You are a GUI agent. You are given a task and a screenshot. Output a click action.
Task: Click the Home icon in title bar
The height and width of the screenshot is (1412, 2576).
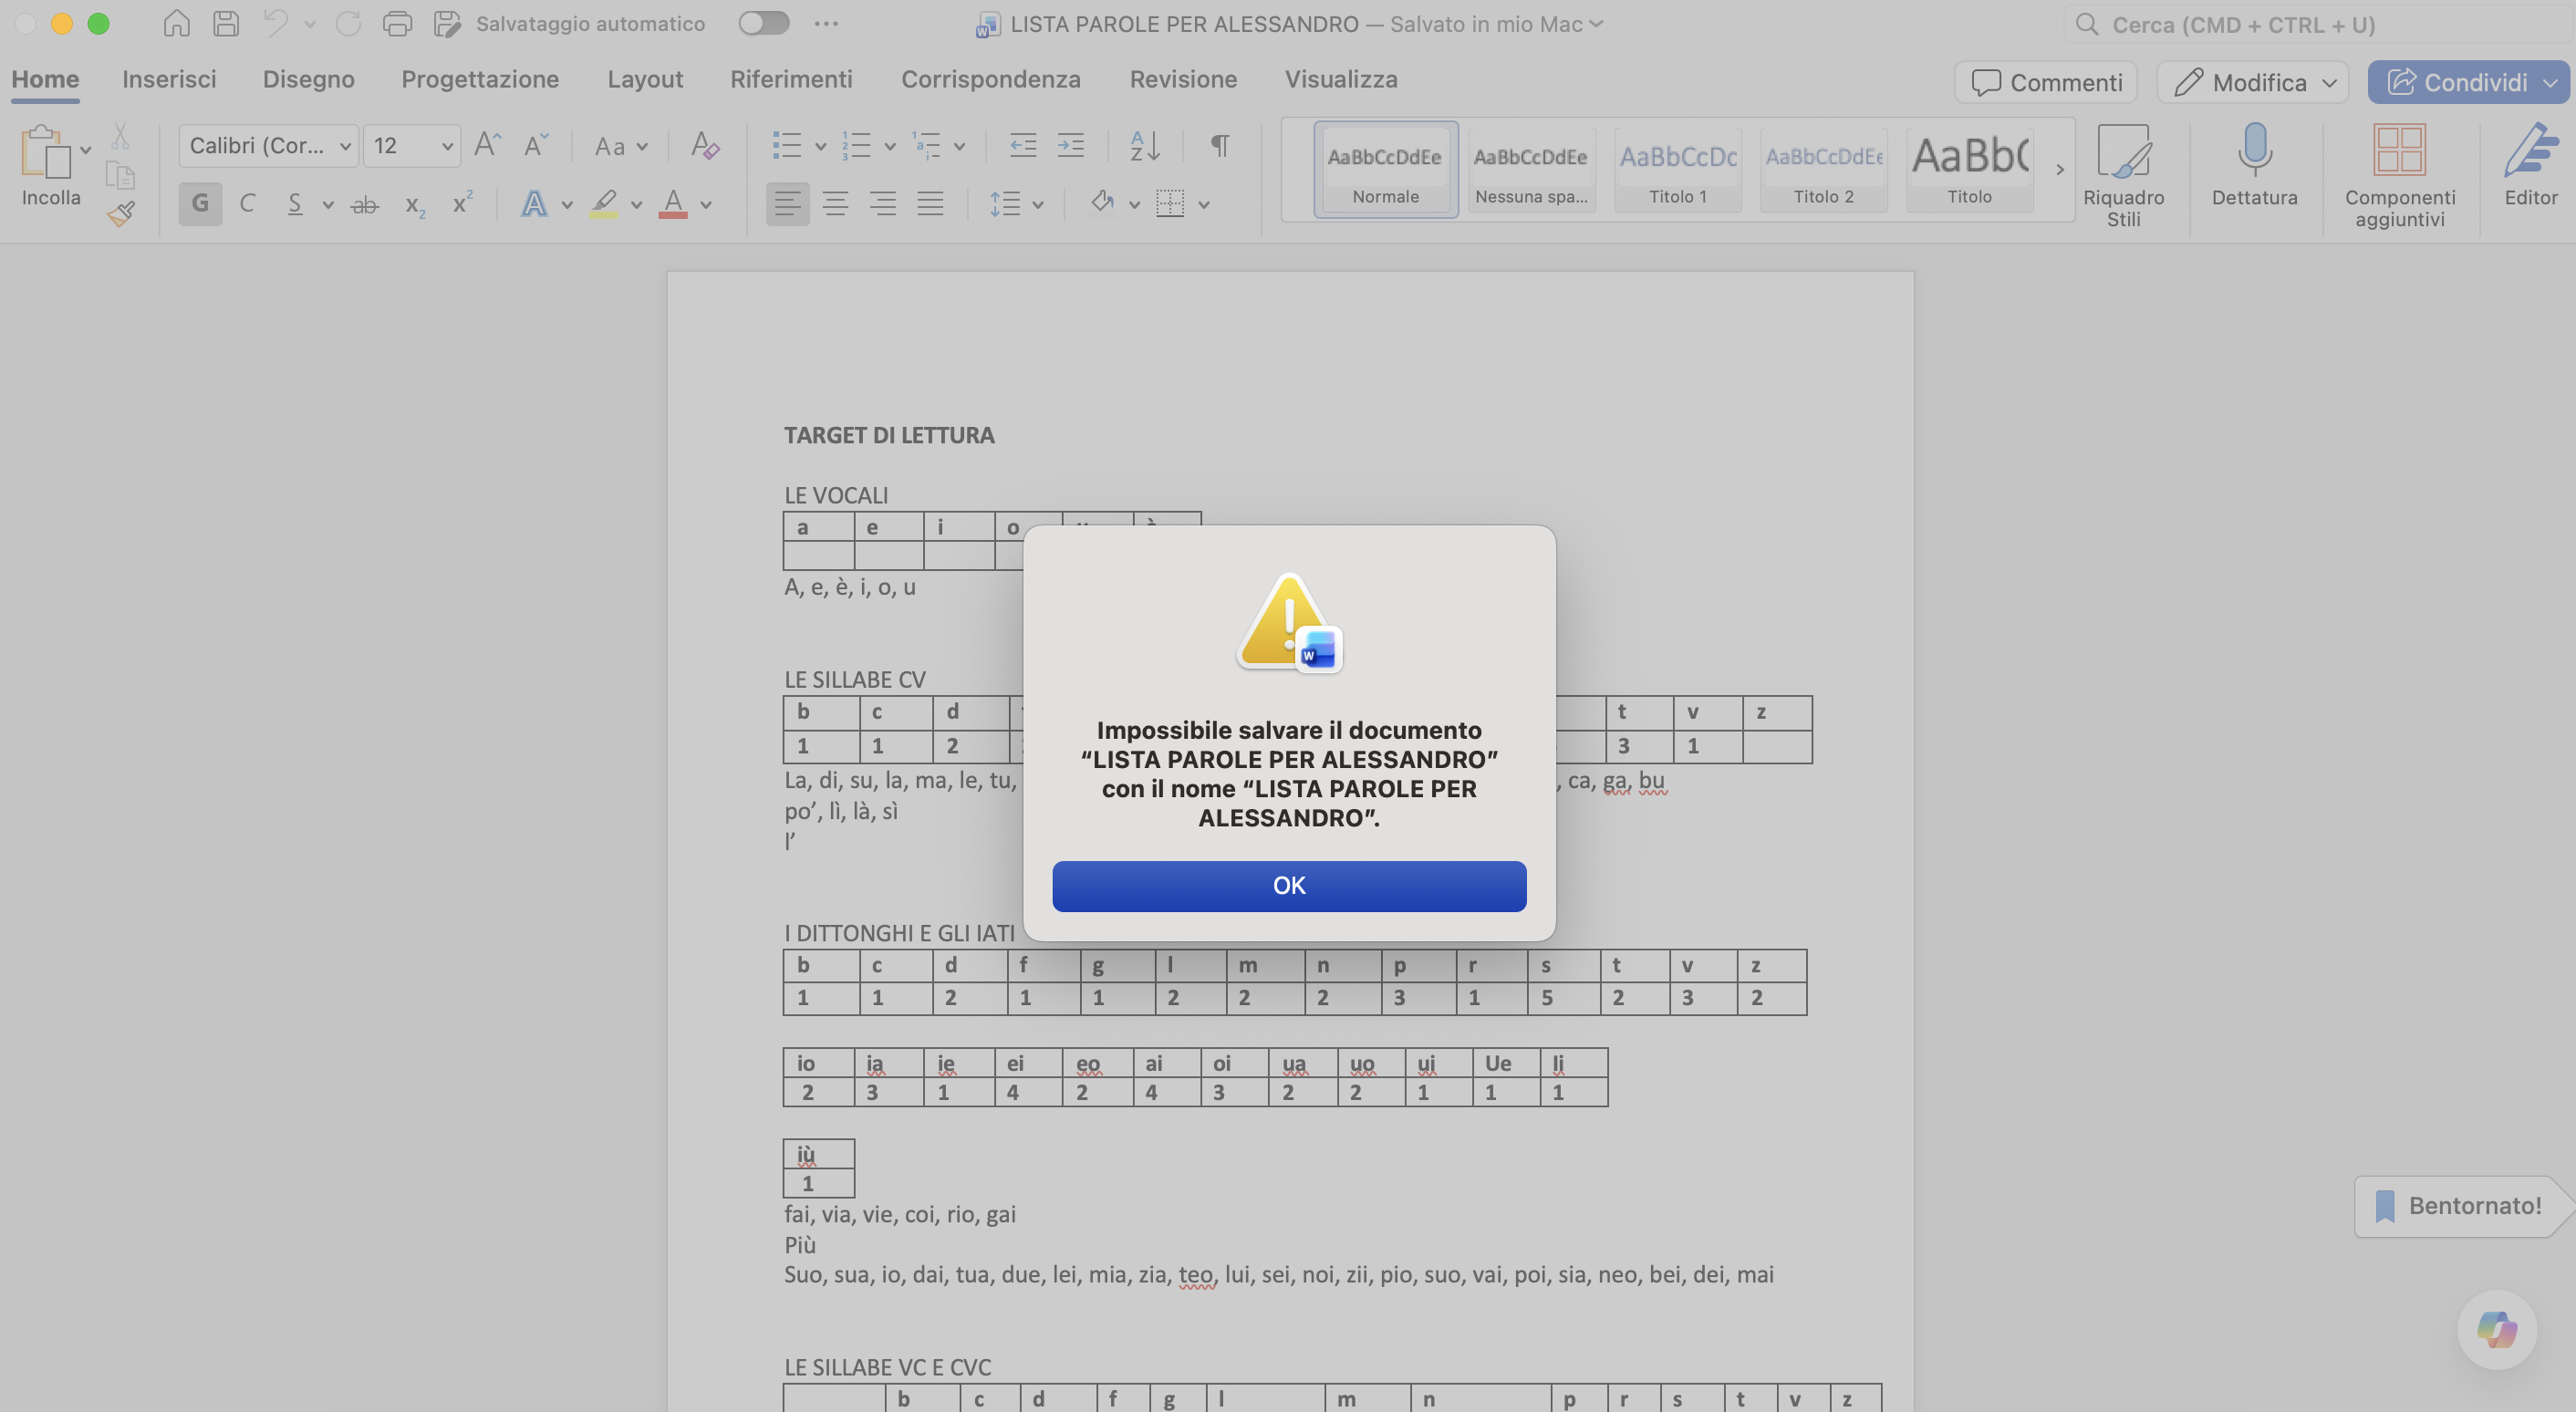point(176,23)
